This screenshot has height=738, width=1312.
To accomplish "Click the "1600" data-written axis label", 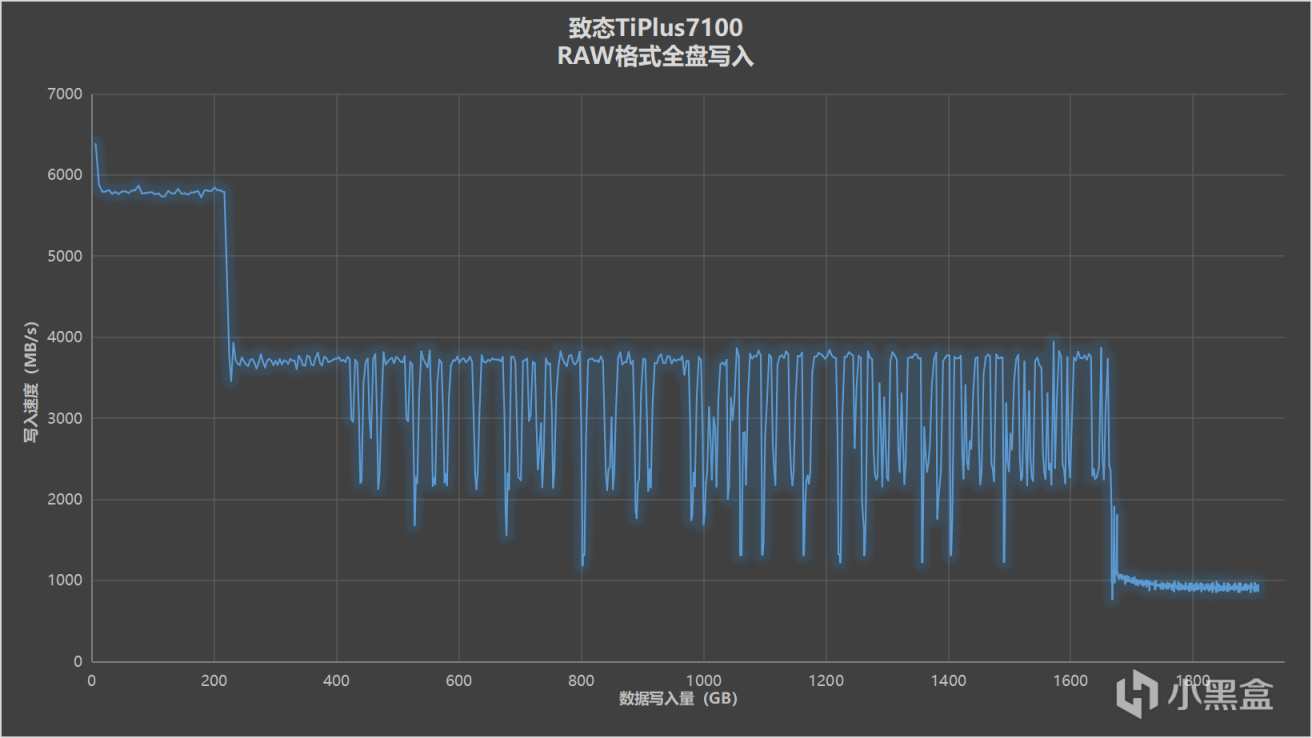I will 1070,681.
